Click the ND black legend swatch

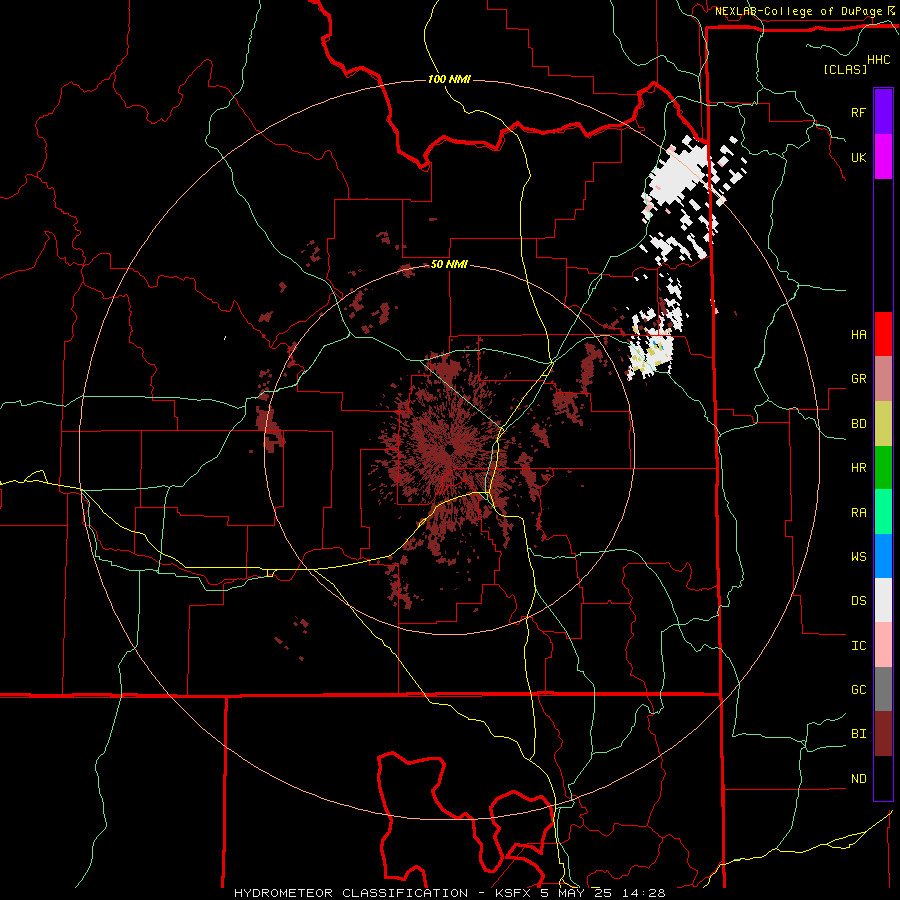pyautogui.click(x=883, y=778)
